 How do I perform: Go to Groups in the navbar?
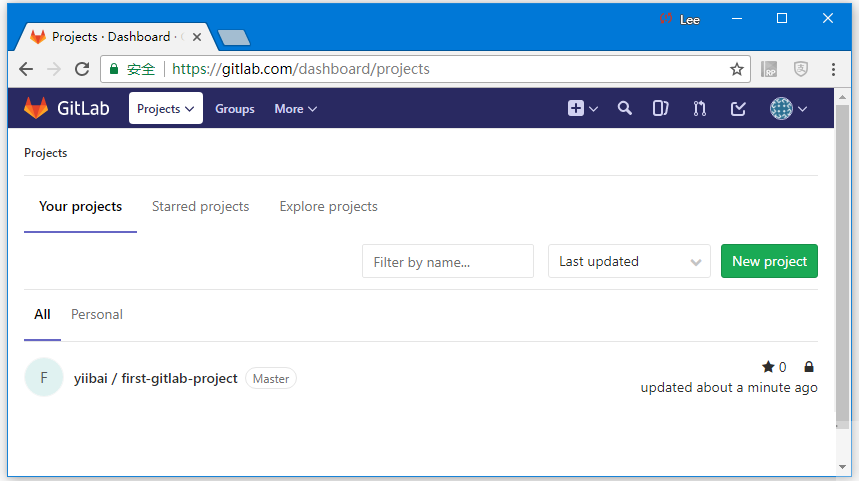(x=234, y=109)
